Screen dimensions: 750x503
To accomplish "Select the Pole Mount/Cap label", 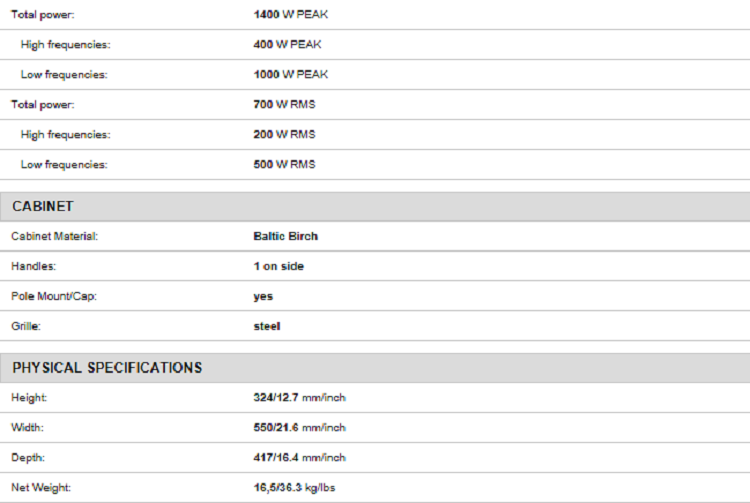I will click(x=54, y=296).
